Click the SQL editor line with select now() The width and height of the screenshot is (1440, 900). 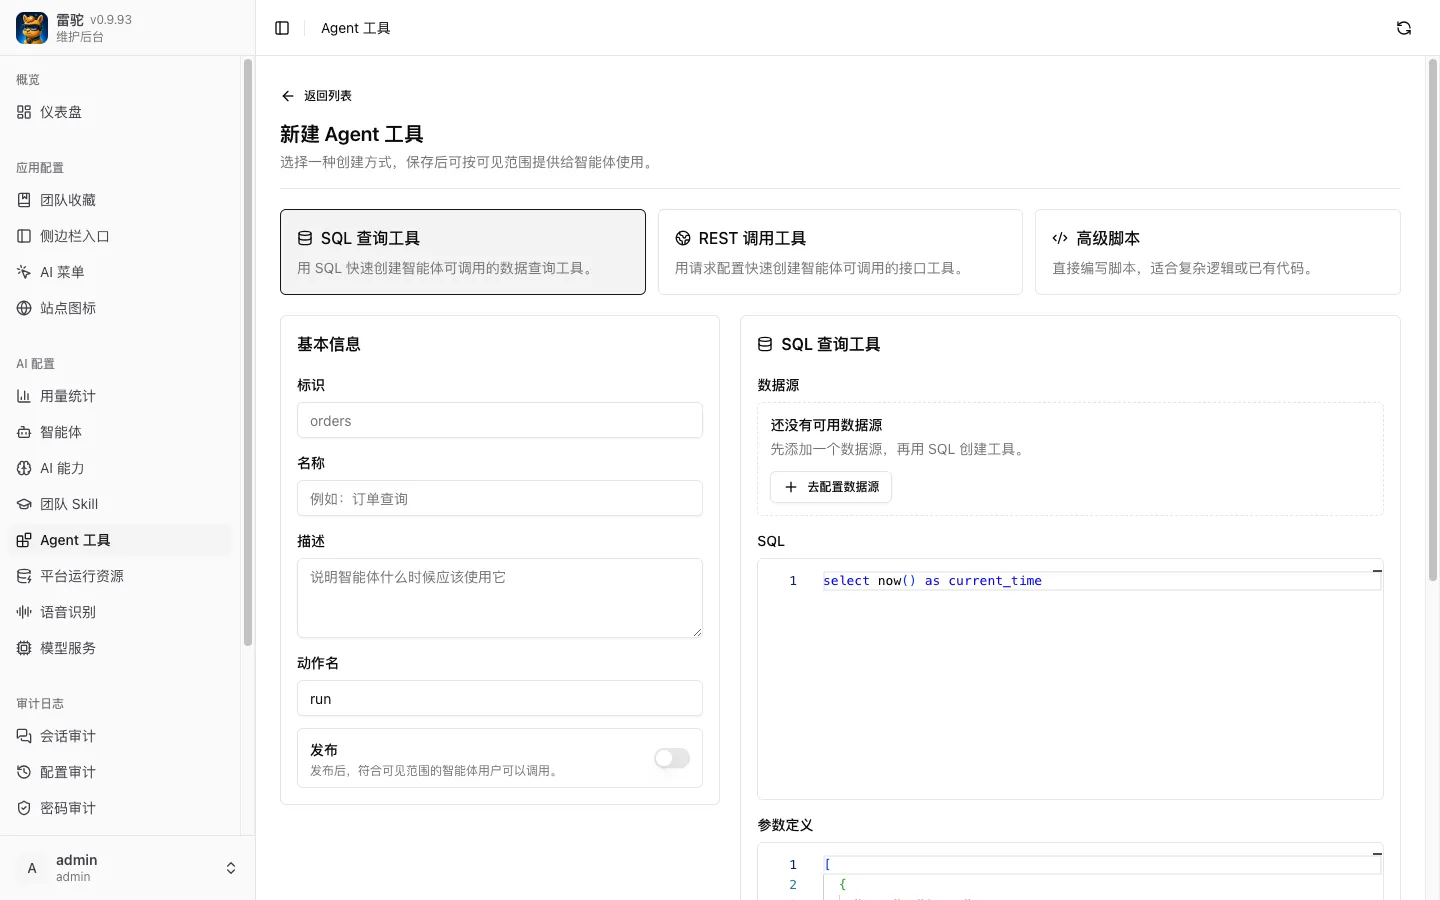click(x=1101, y=581)
